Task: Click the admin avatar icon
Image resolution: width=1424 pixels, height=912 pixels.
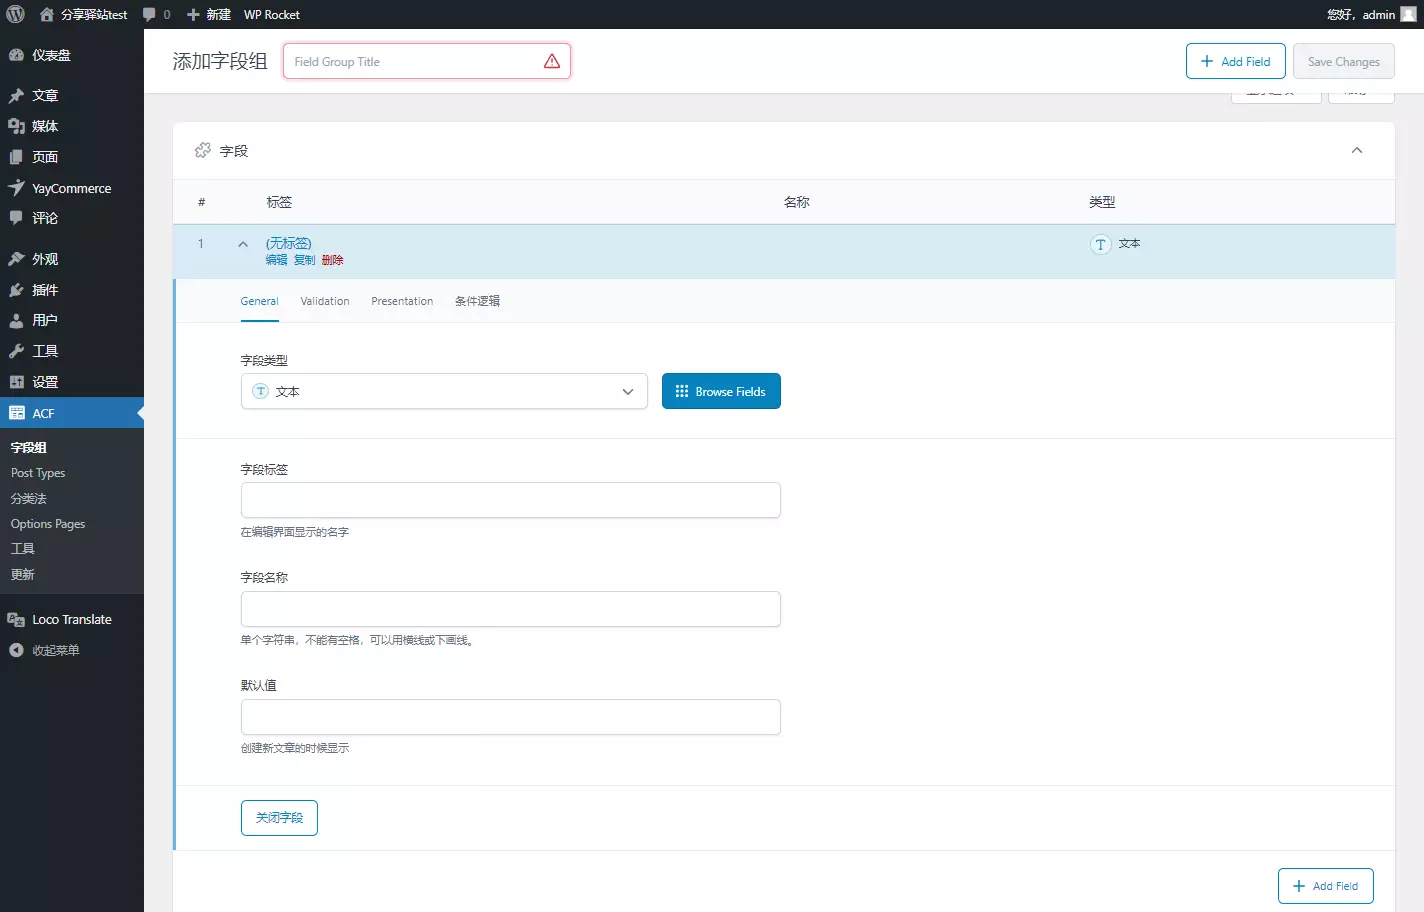Action: tap(1408, 14)
